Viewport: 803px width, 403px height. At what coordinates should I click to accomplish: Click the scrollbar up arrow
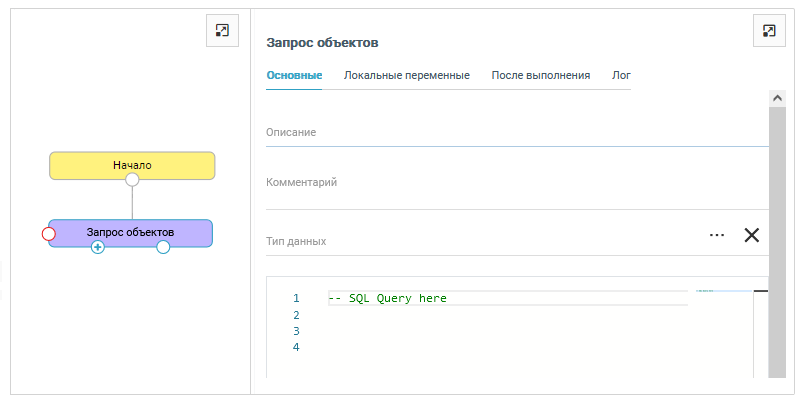point(775,98)
